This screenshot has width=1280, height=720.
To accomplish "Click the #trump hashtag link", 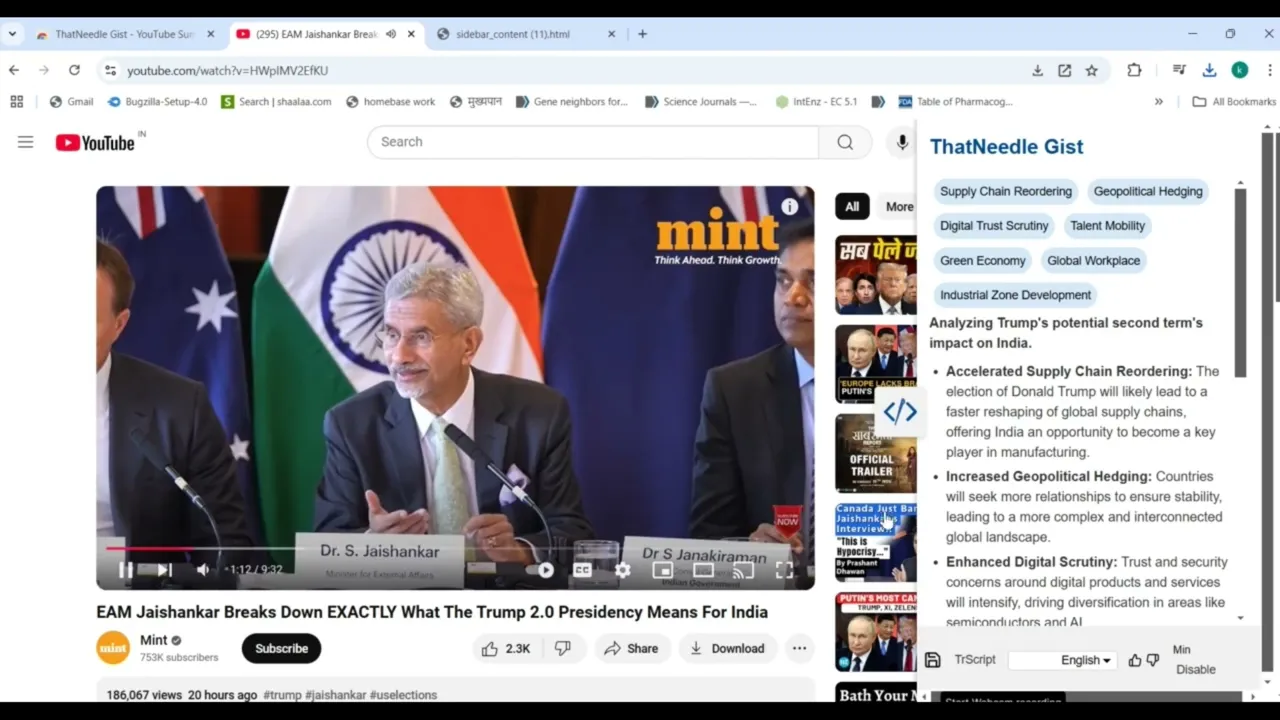I will 282,695.
